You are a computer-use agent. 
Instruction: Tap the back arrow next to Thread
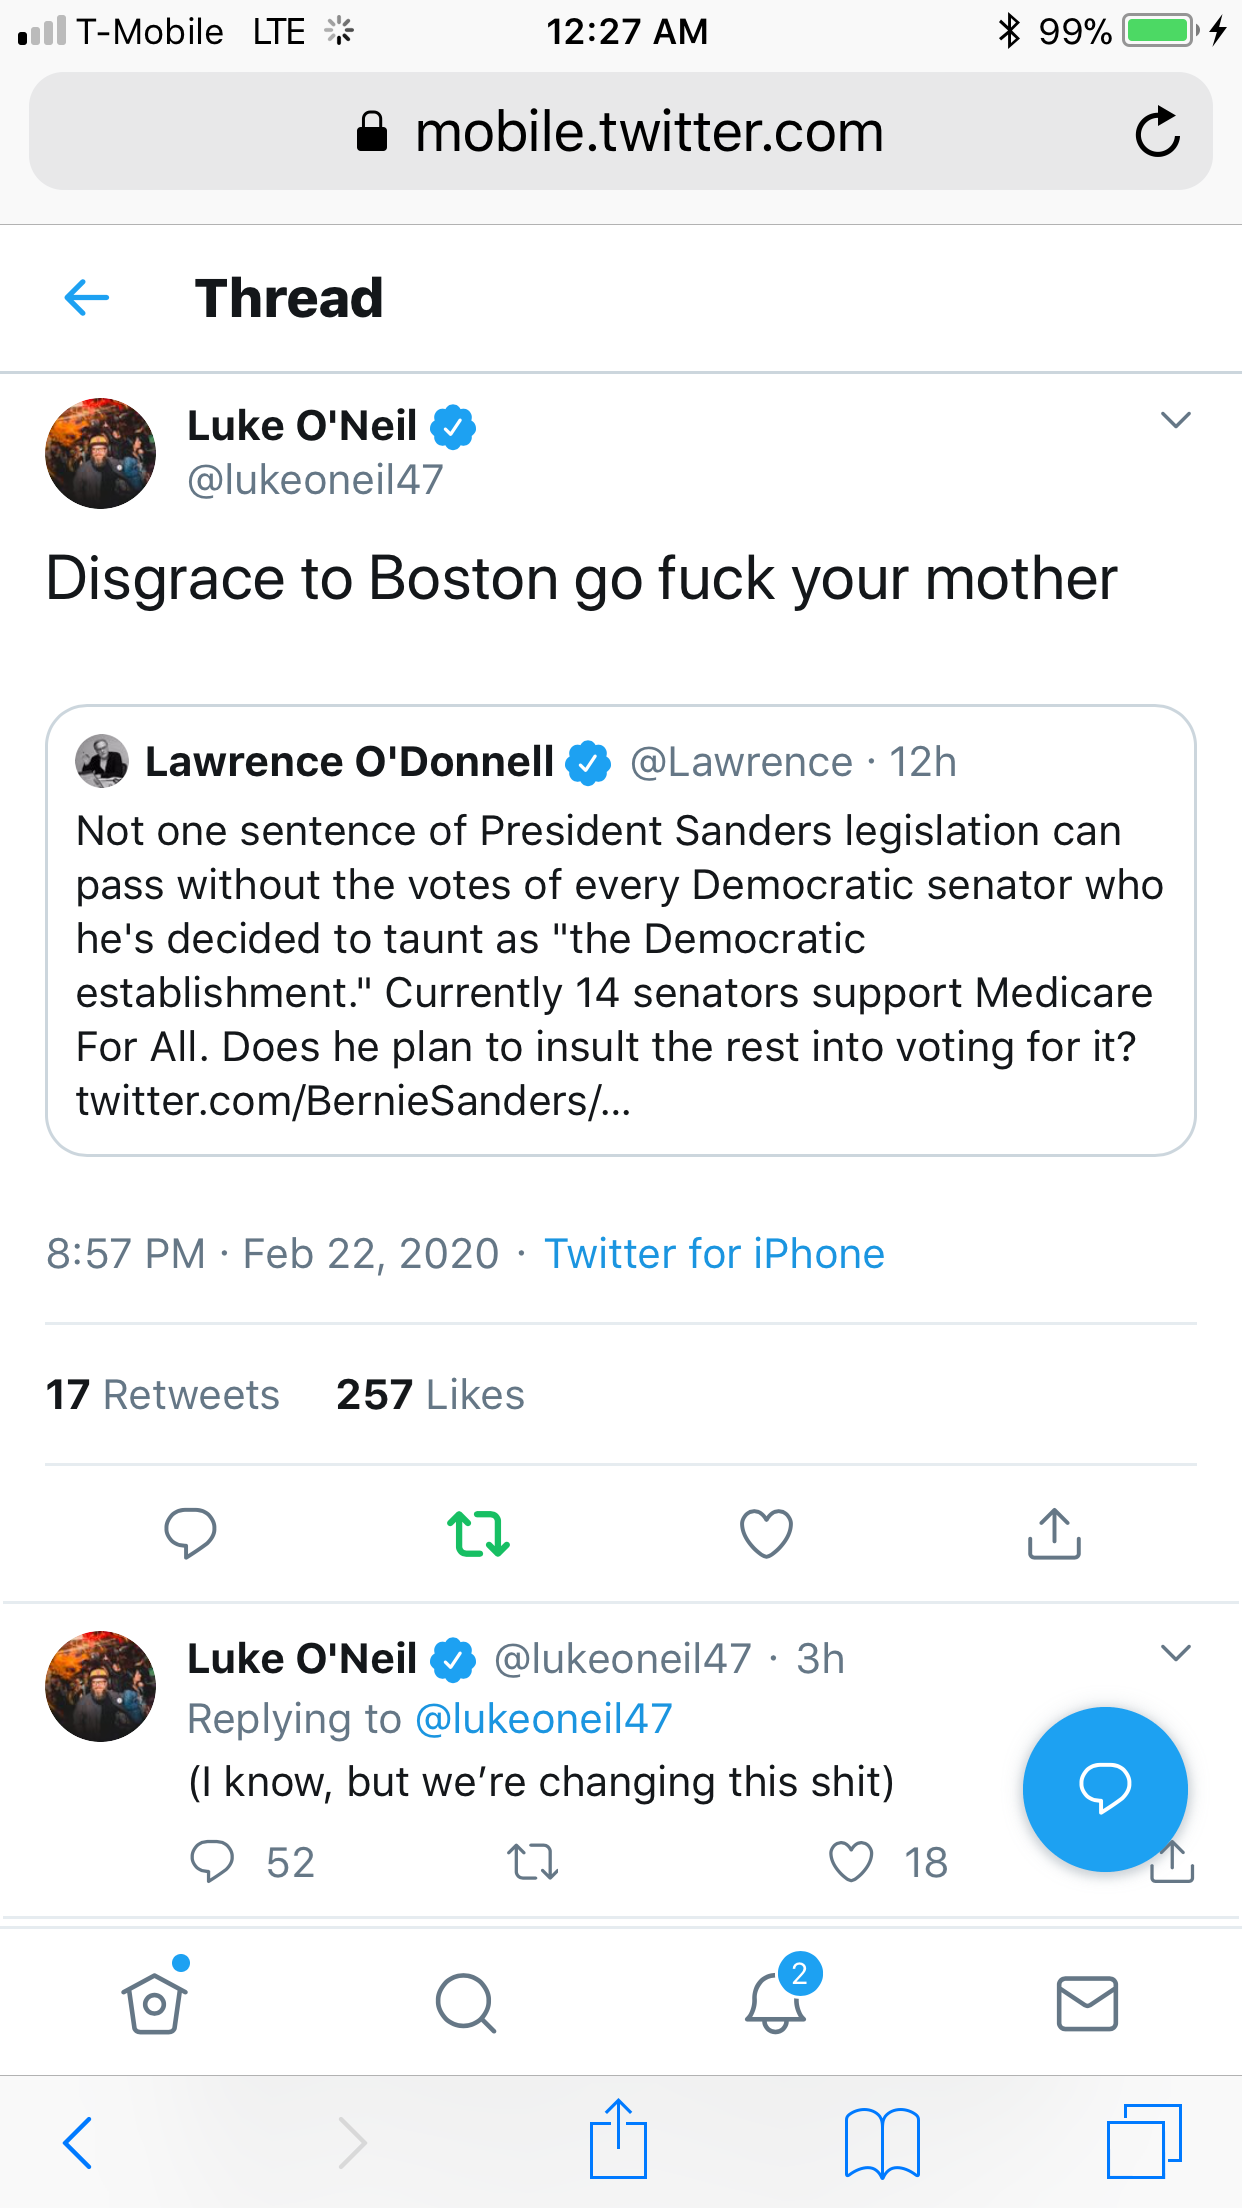pyautogui.click(x=86, y=297)
